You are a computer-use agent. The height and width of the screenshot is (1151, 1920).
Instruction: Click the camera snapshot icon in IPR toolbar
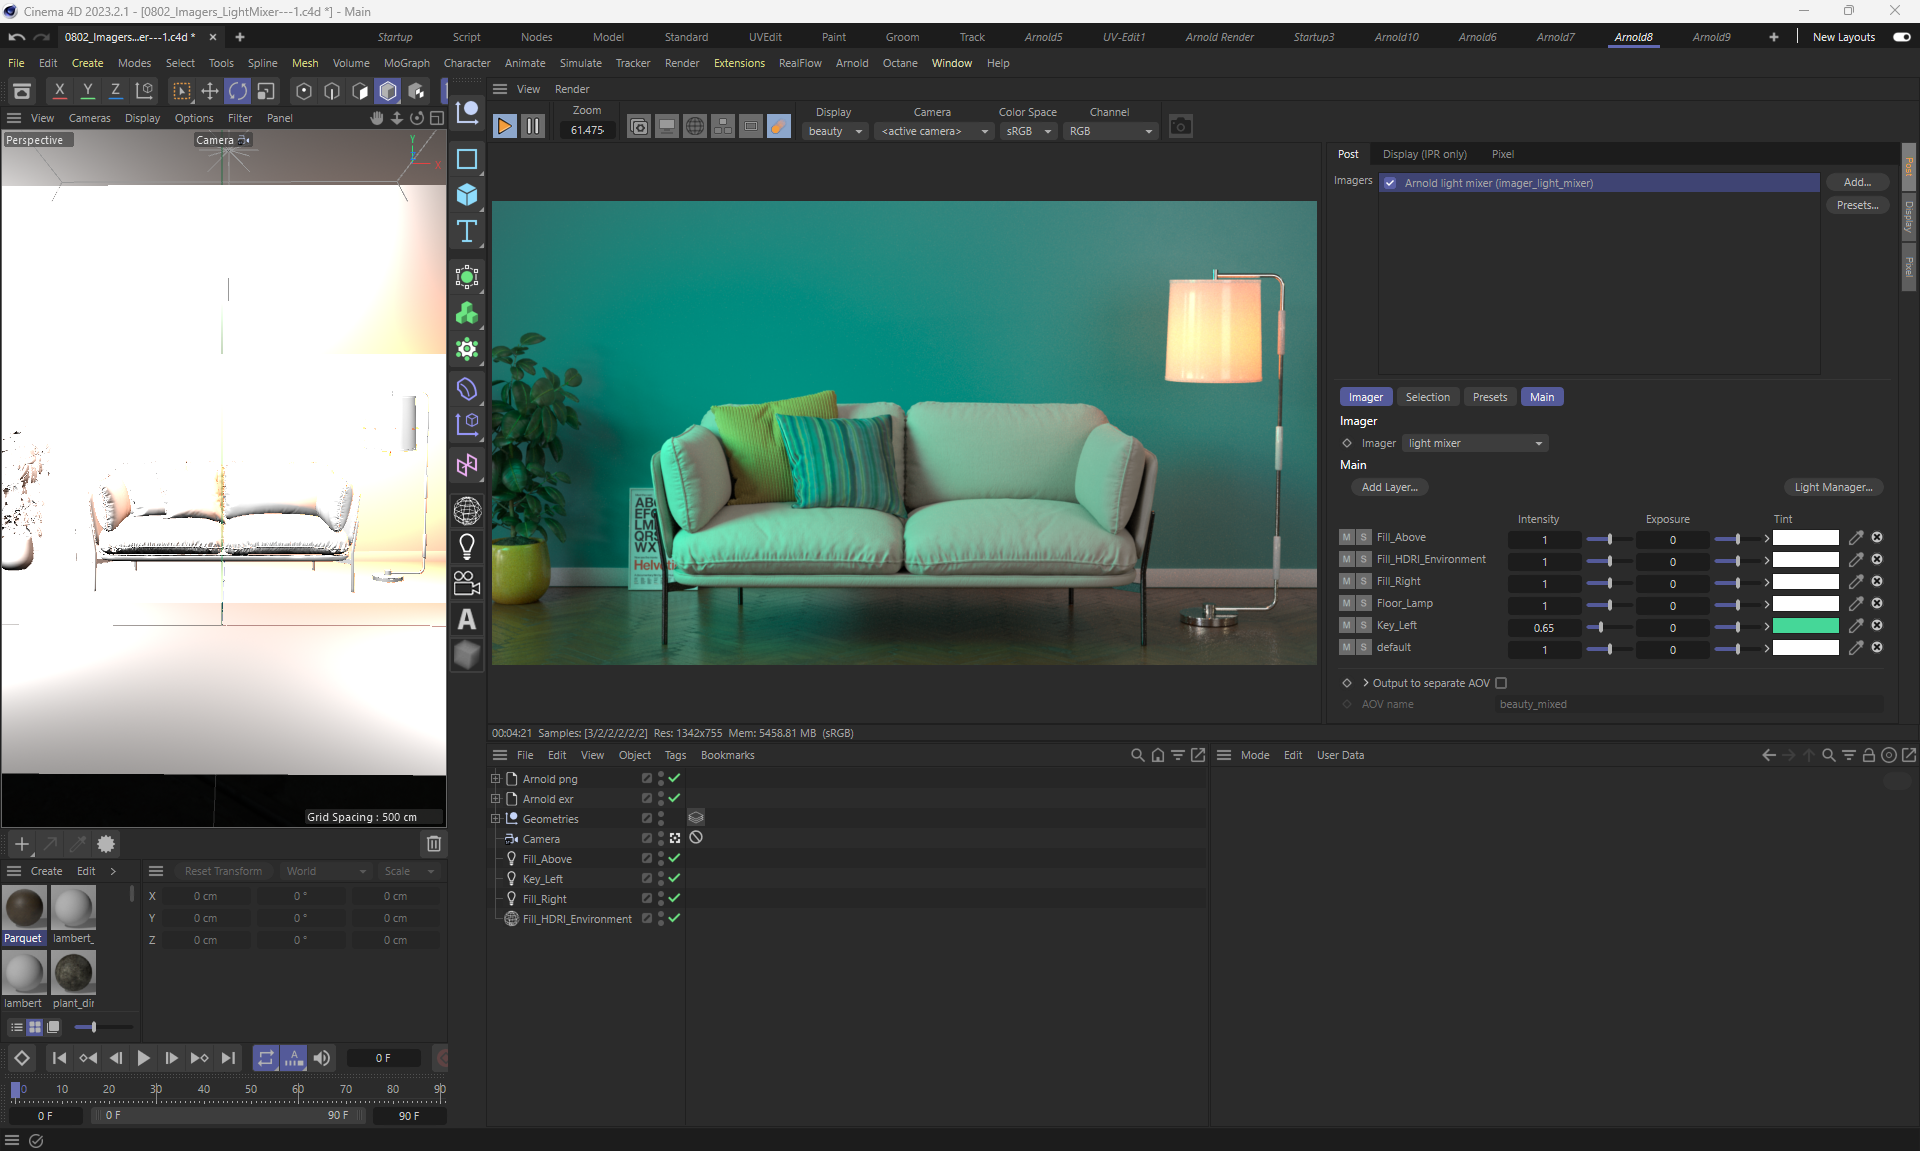click(1180, 127)
